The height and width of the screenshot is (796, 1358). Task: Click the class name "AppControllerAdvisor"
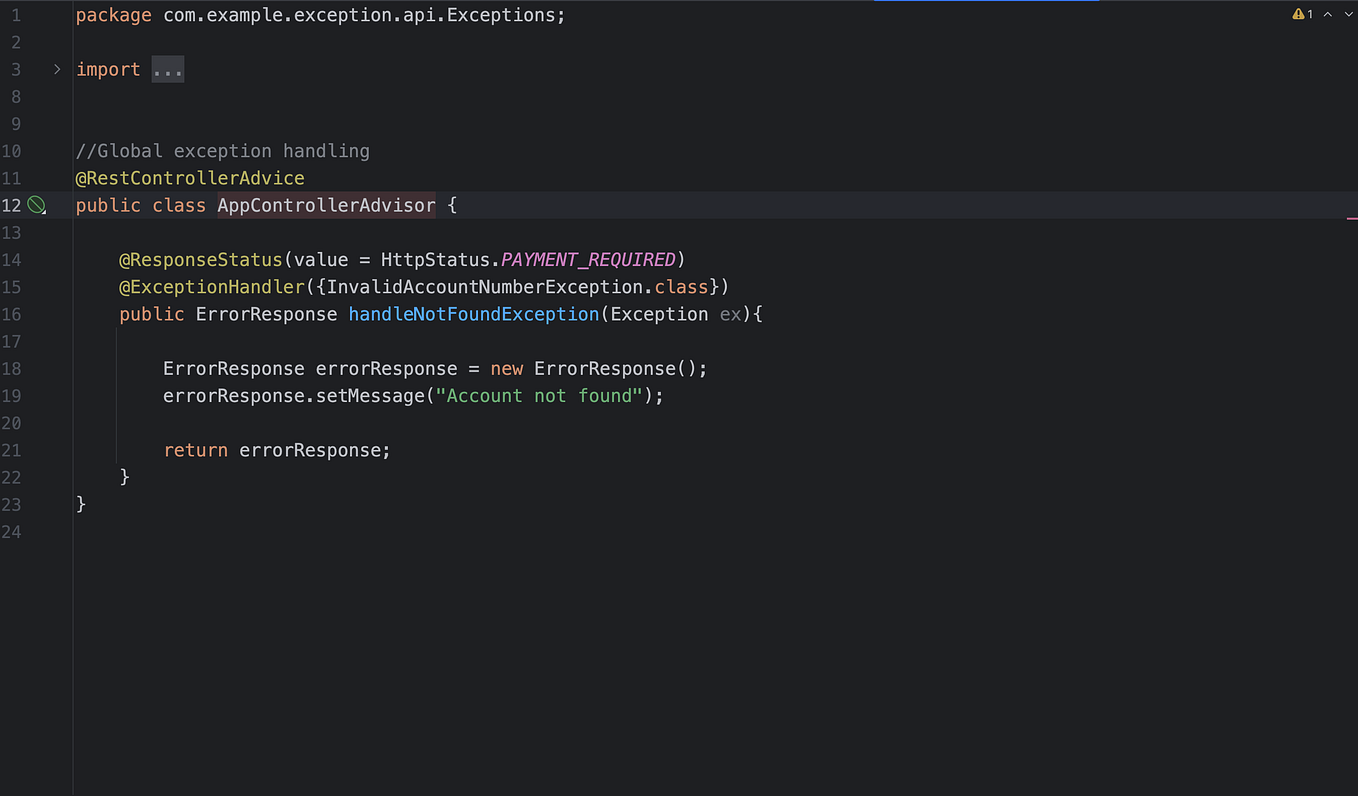click(x=326, y=205)
